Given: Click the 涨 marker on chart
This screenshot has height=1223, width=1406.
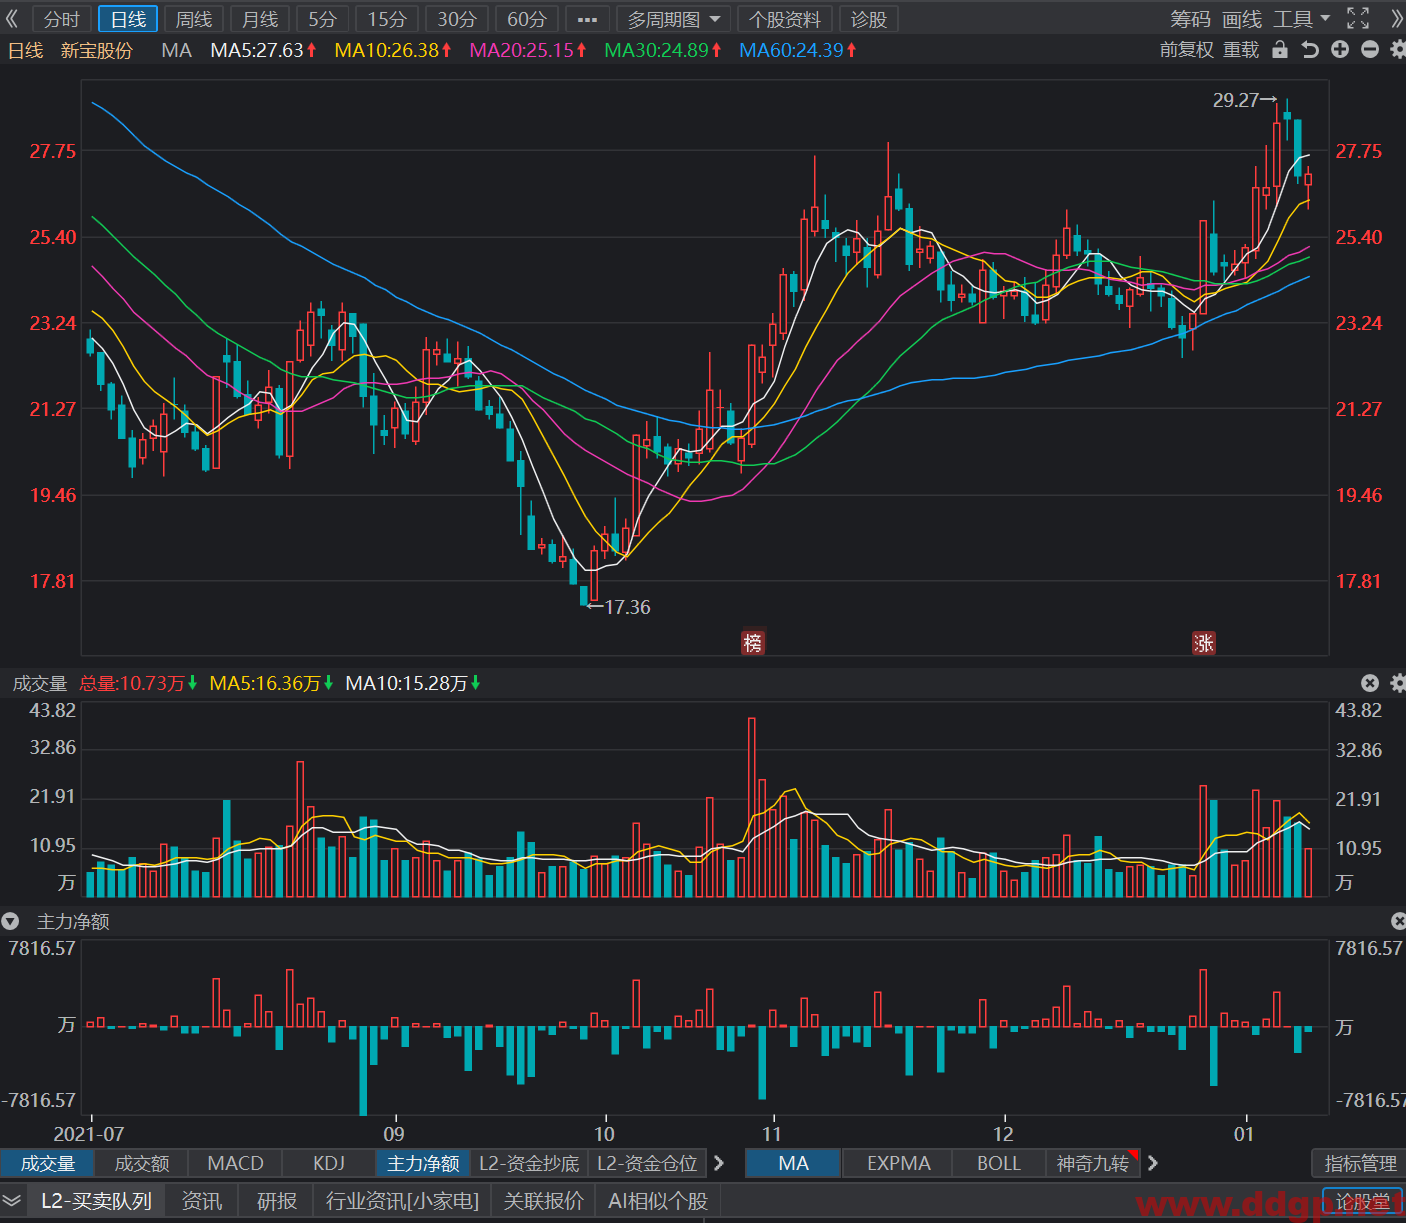Looking at the screenshot, I should tap(1204, 642).
